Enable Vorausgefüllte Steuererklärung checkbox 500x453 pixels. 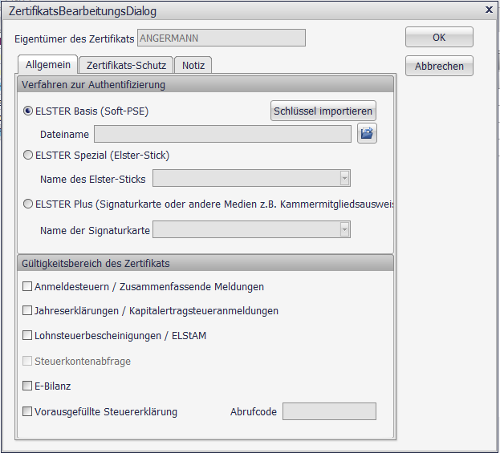click(x=27, y=411)
